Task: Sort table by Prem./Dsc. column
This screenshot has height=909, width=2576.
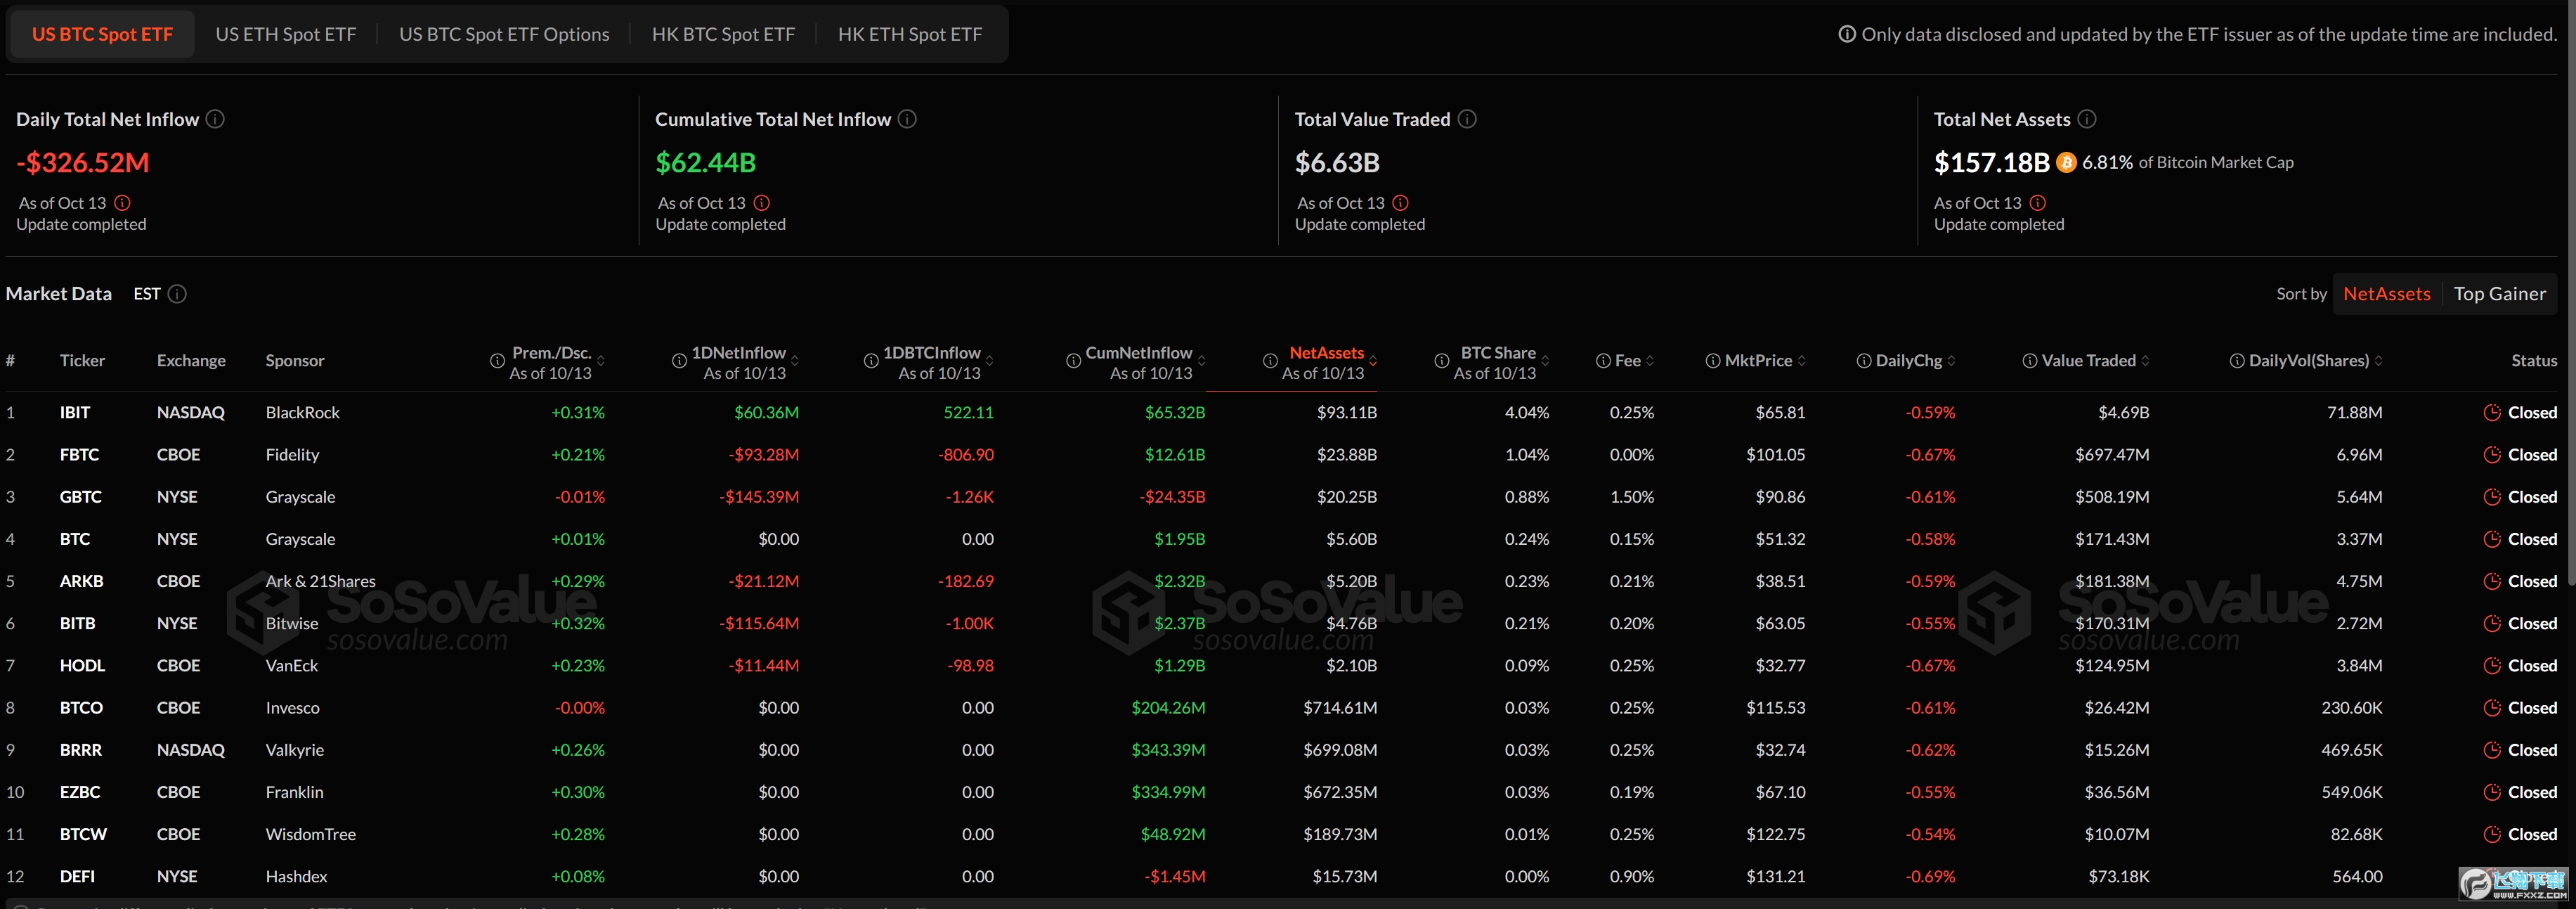Action: pos(551,353)
